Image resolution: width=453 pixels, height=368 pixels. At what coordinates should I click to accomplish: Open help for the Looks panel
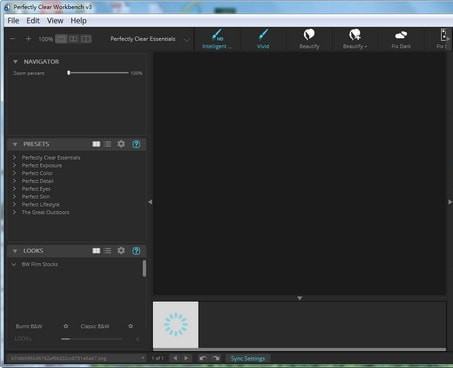pyautogui.click(x=136, y=251)
